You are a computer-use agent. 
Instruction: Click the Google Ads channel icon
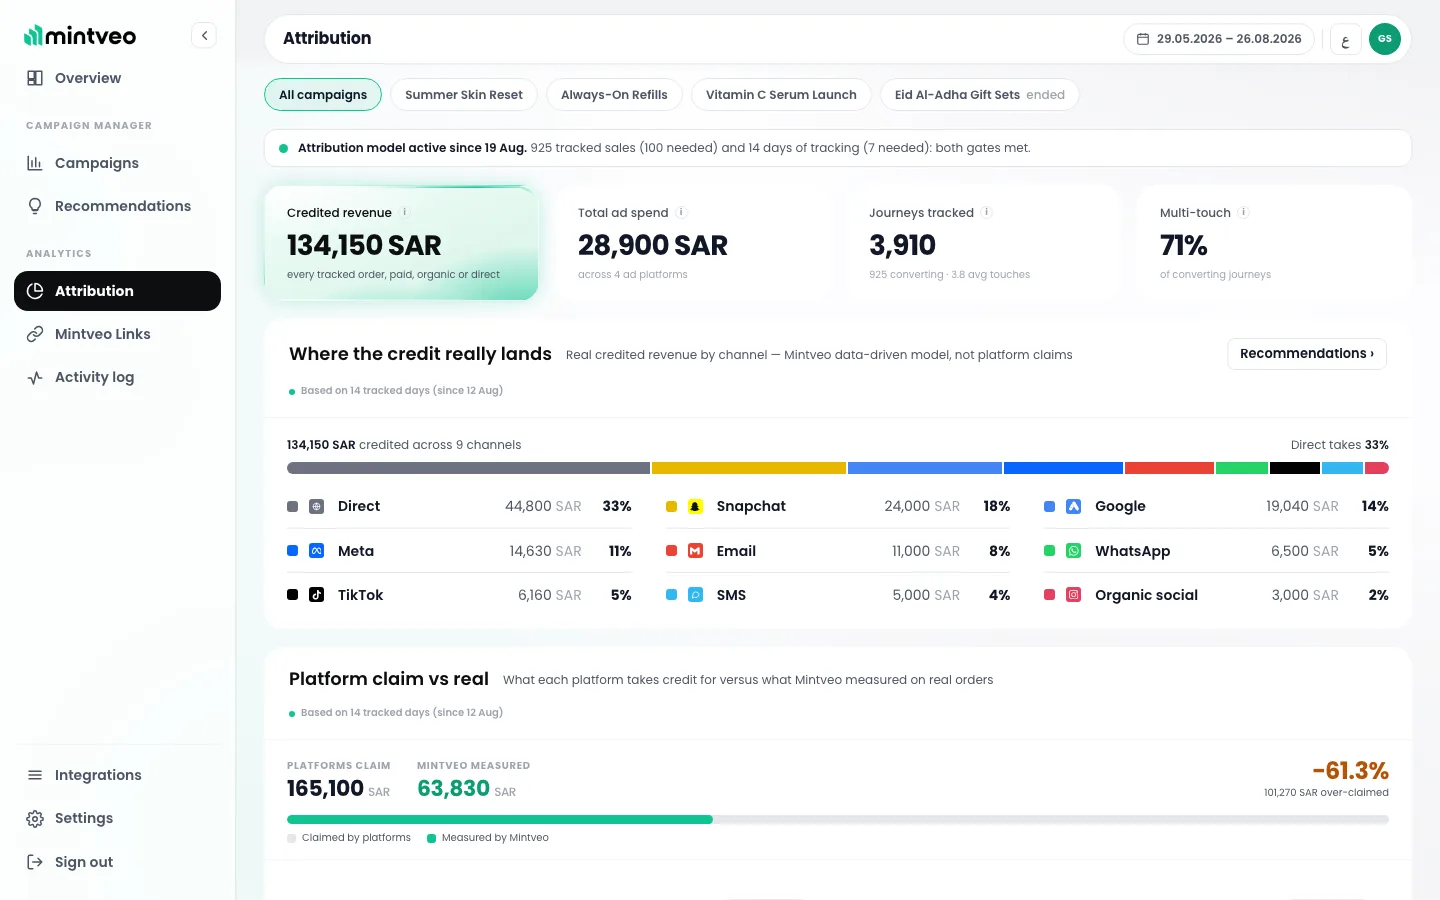[1073, 506]
